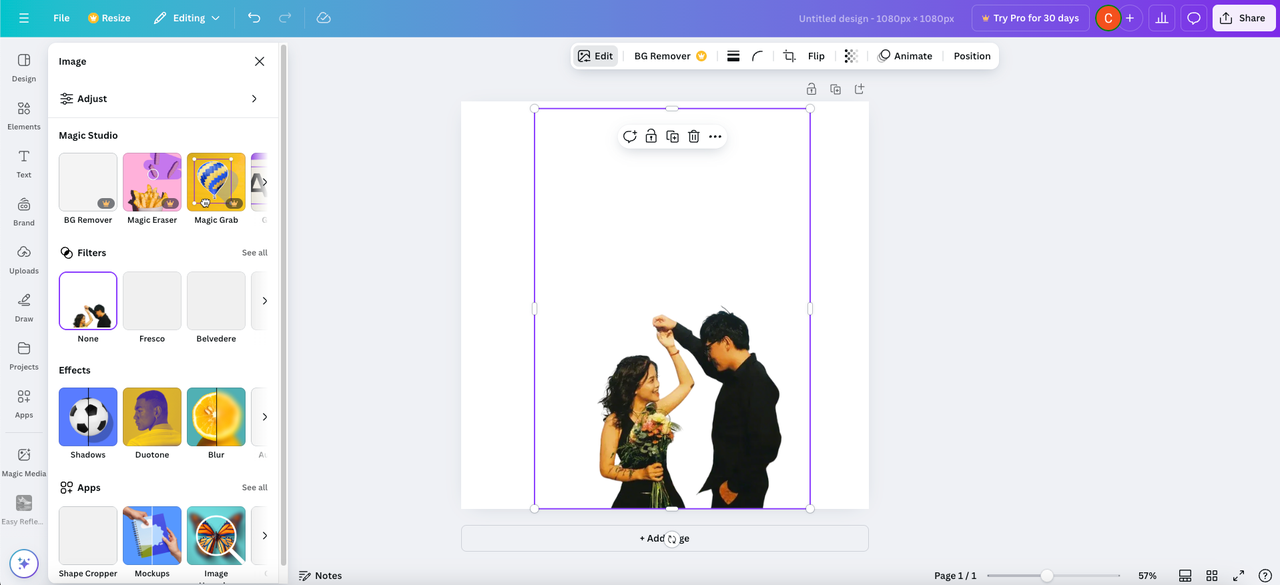Toggle grid view of pages
The width and height of the screenshot is (1280, 585).
1212,576
